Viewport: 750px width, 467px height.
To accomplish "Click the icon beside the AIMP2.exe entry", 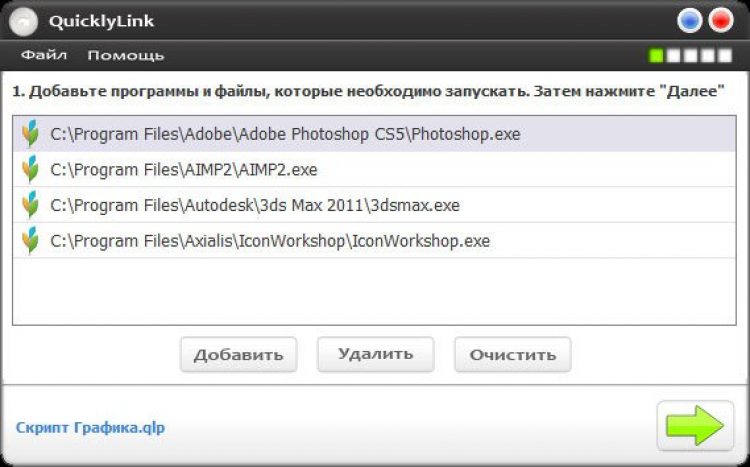I will (31, 169).
